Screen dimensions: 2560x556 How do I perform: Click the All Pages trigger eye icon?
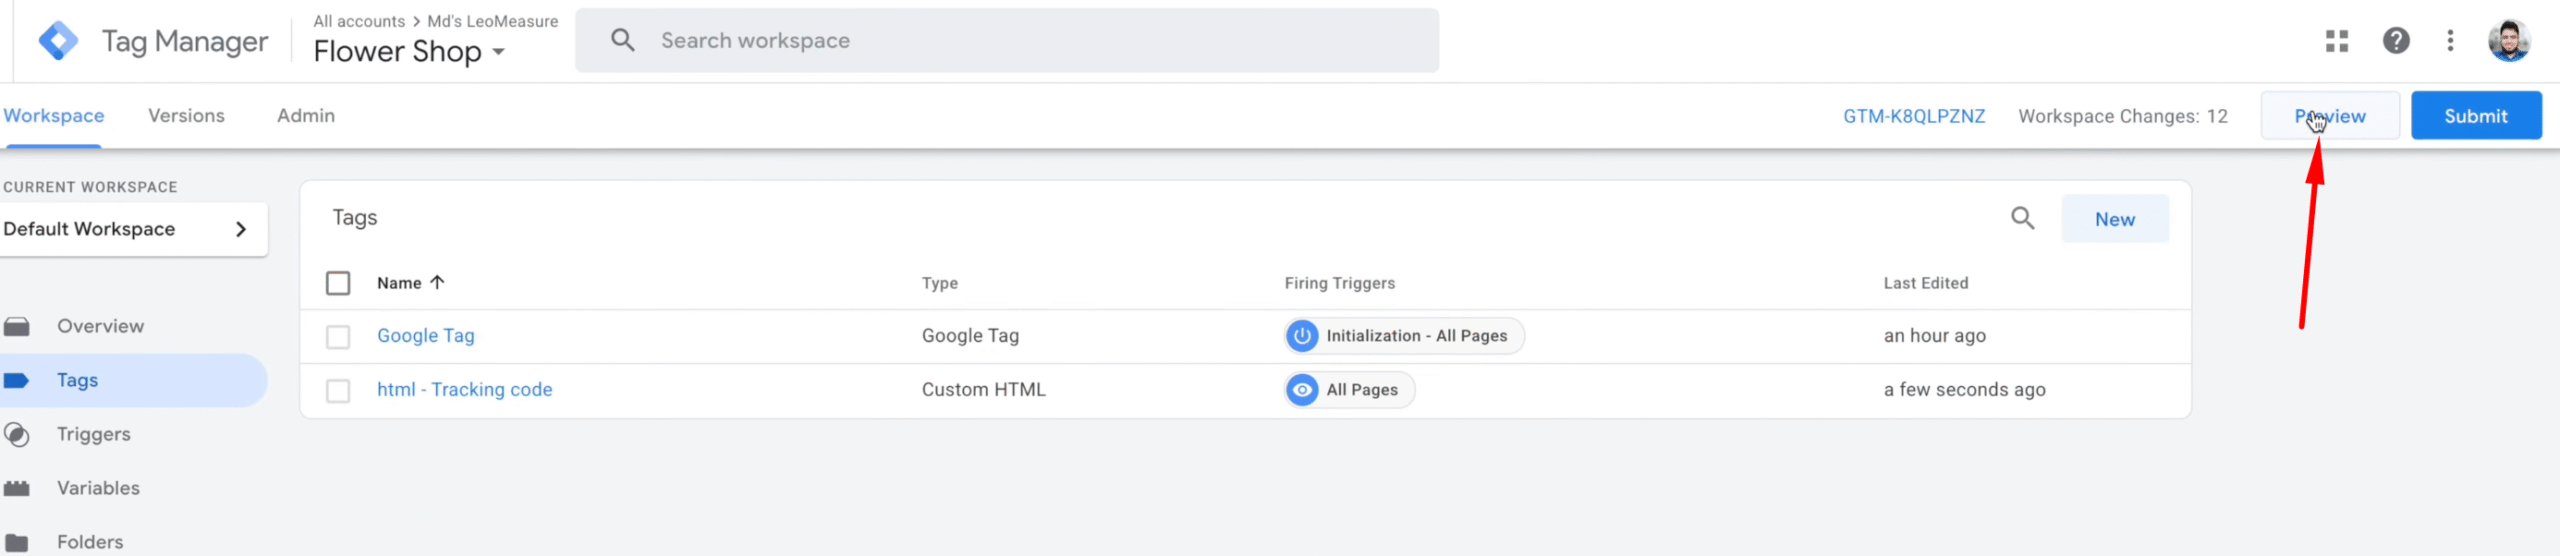pos(1302,390)
